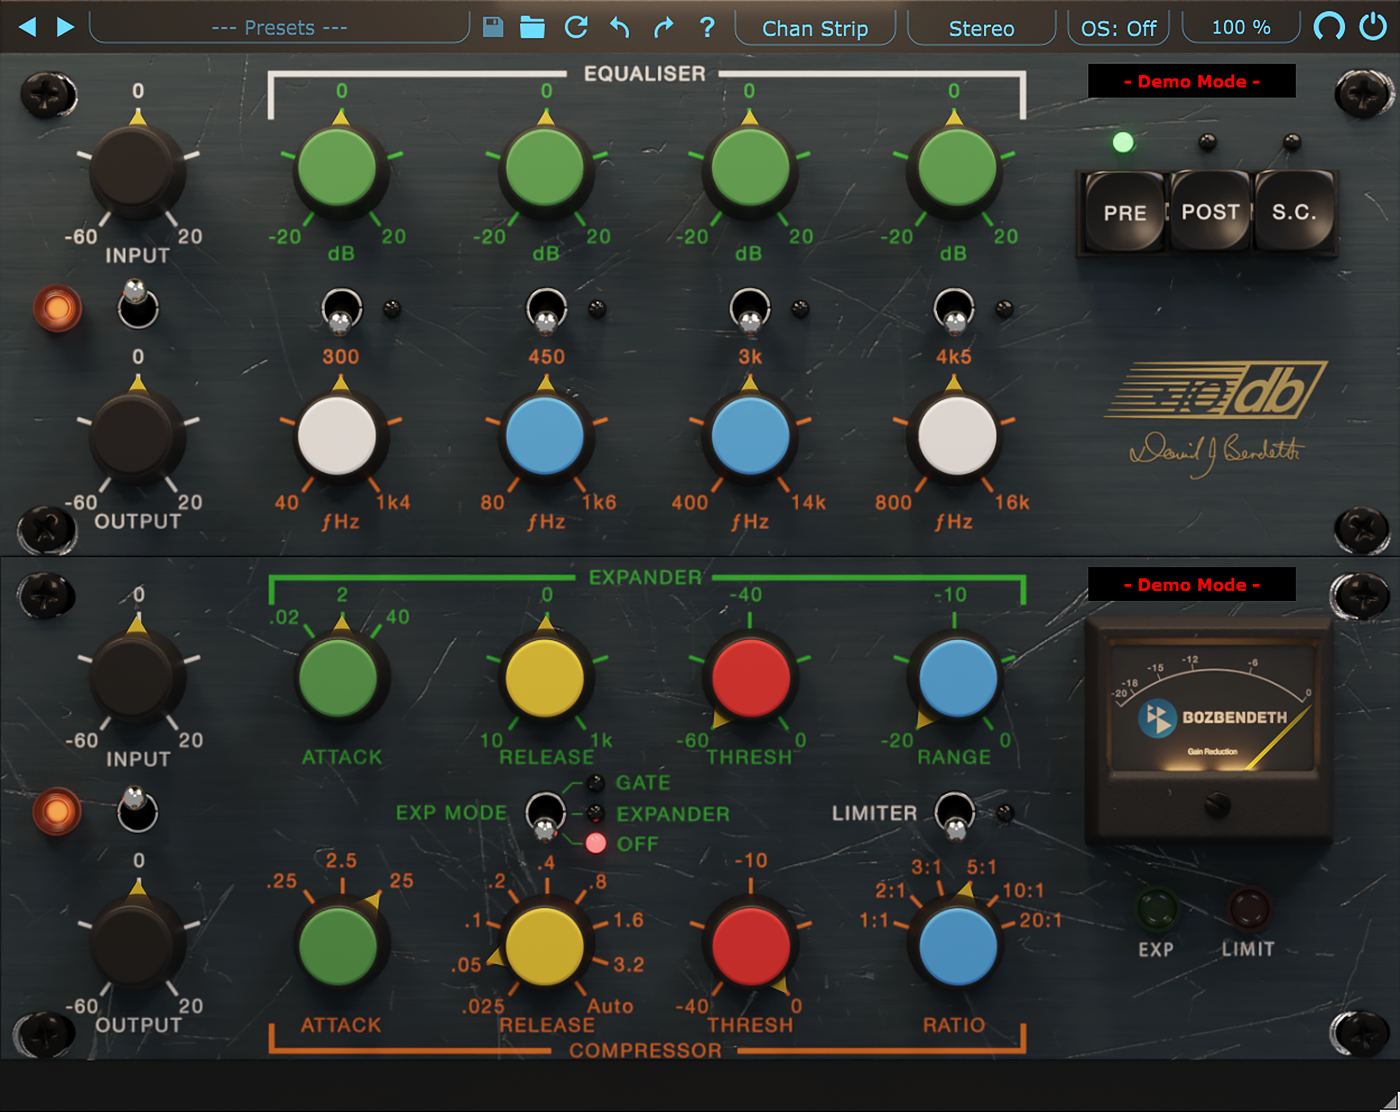
Task: Open the Chan Strip mode dropdown
Action: coord(814,28)
